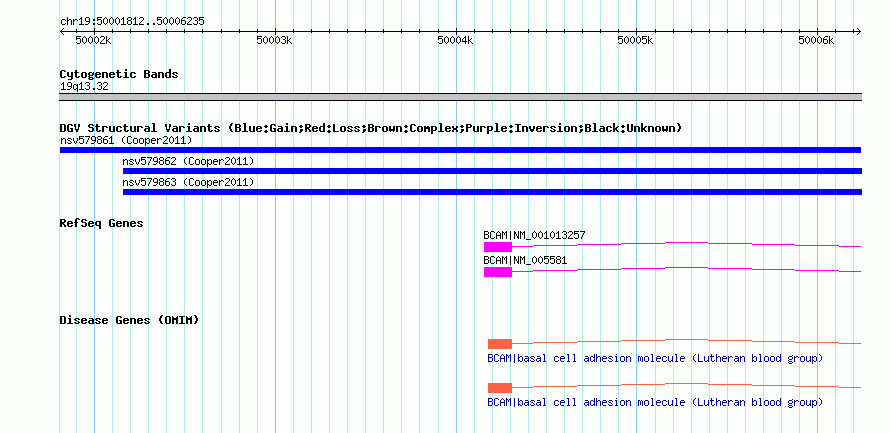Screen dimensions: 890x433
Task: Click the nsv579862 (Cooper2011) blue variant bar
Action: [x=492, y=171]
